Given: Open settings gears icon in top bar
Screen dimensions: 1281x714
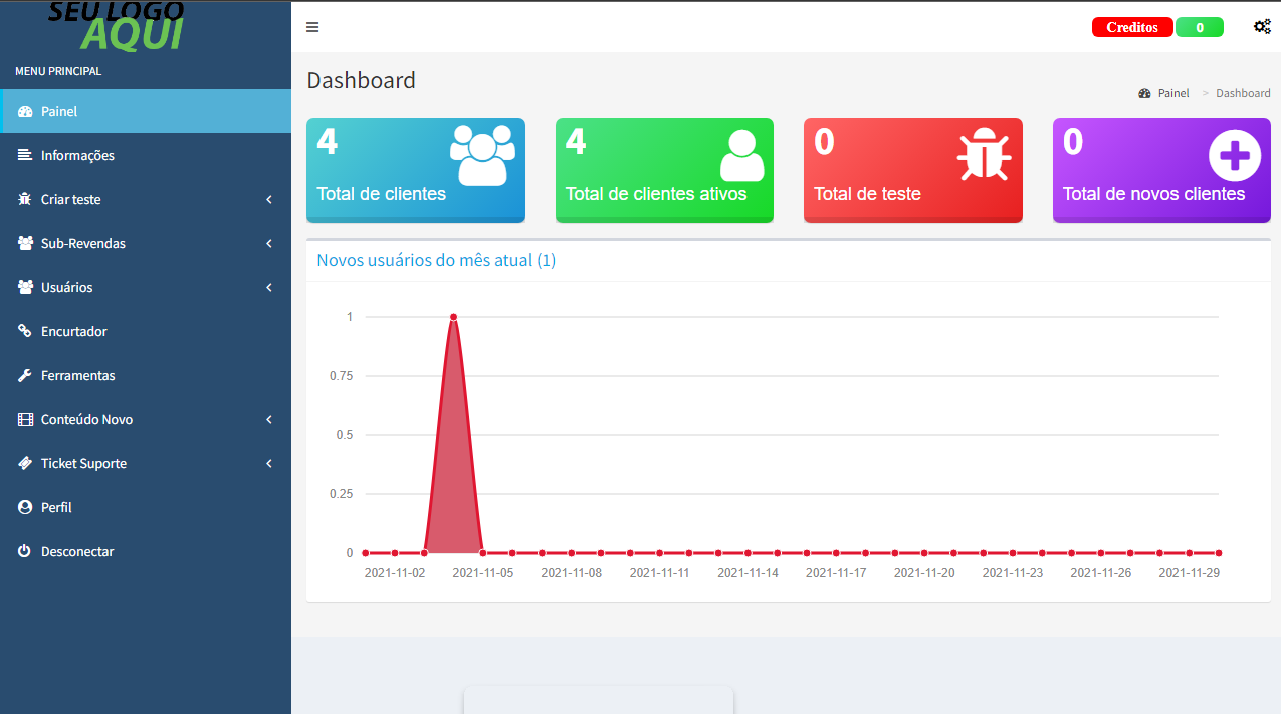Looking at the screenshot, I should coord(1262,27).
